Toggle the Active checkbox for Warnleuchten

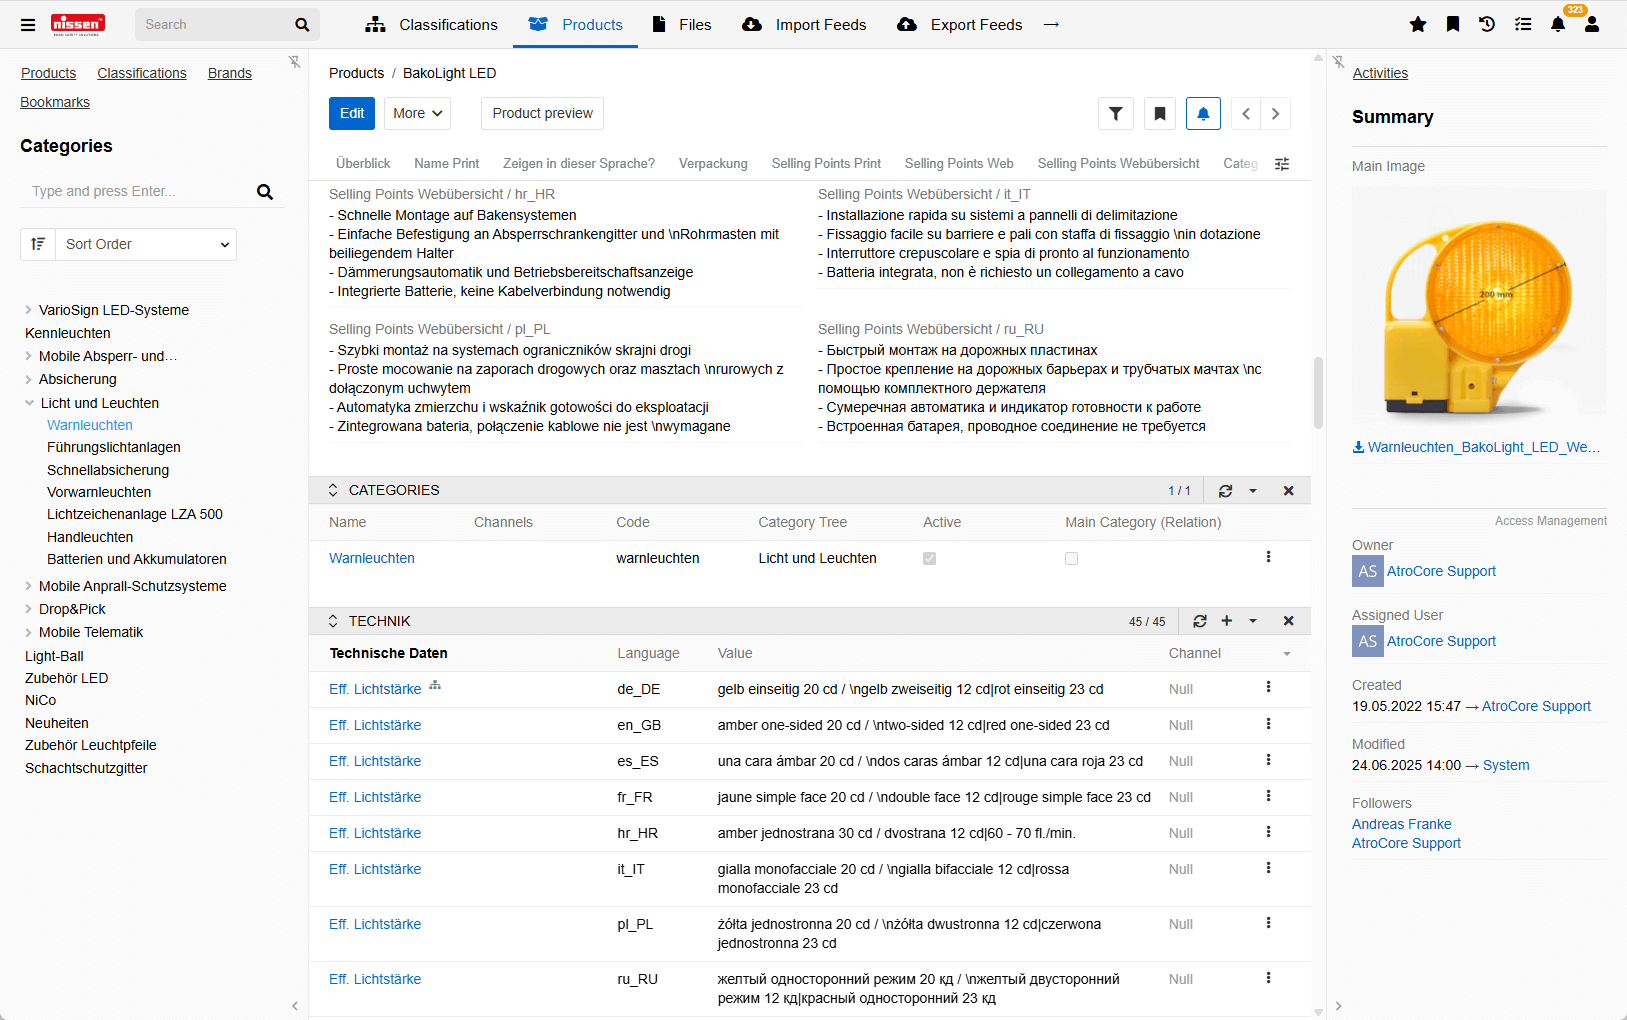(929, 559)
